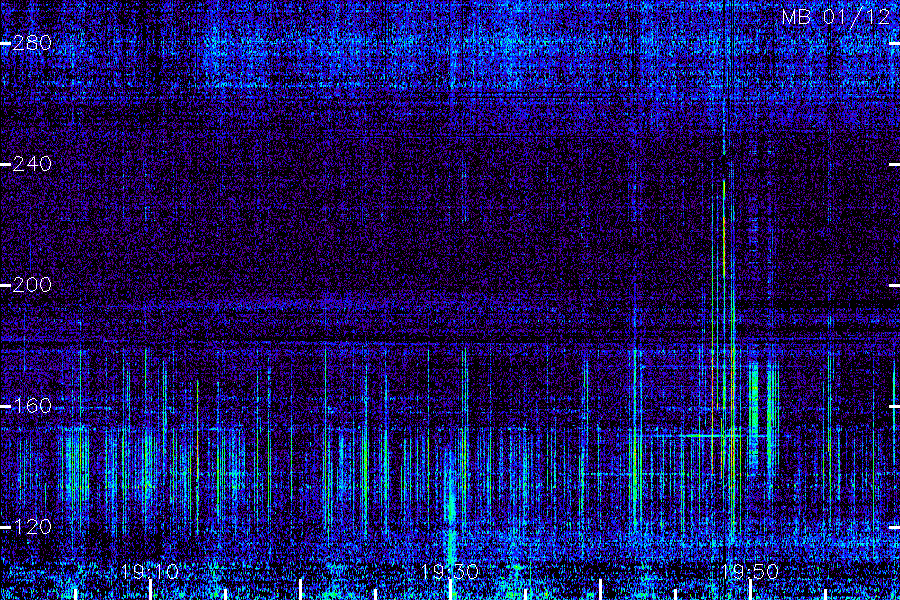This screenshot has height=600, width=900.
Task: Click the 160 frequency axis label
Action: point(32,406)
